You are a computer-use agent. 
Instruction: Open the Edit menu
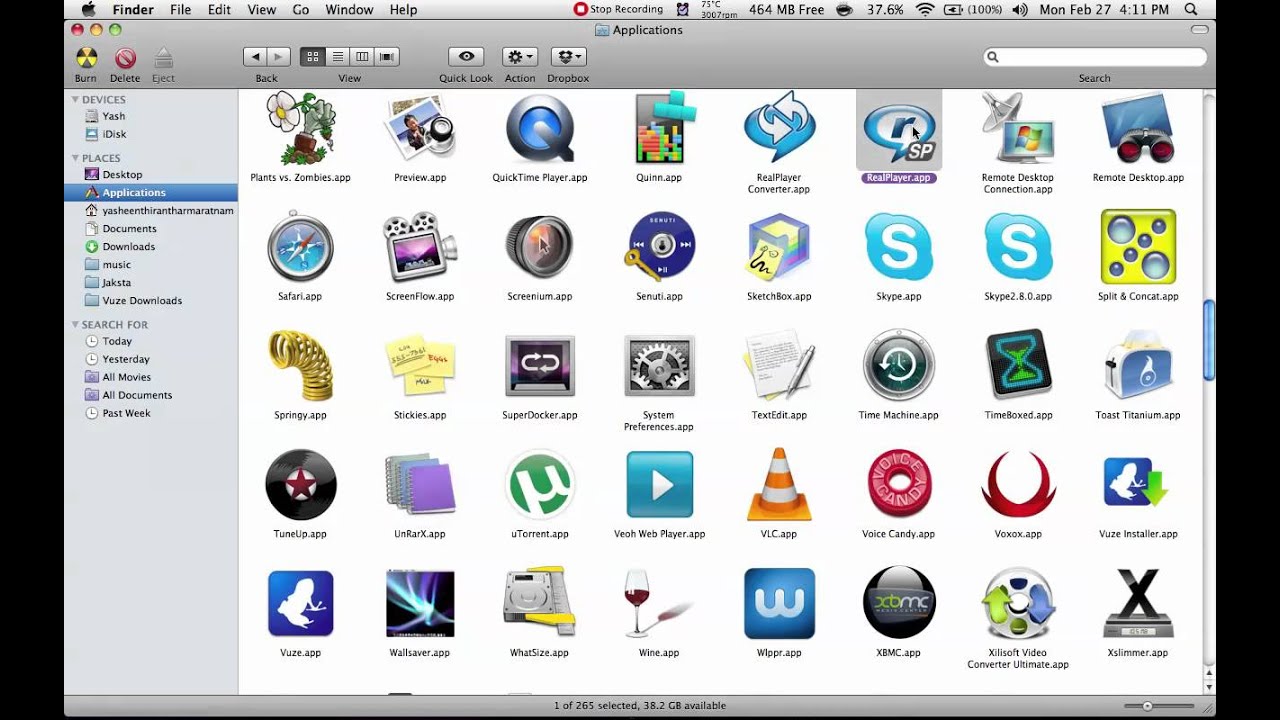pyautogui.click(x=219, y=9)
